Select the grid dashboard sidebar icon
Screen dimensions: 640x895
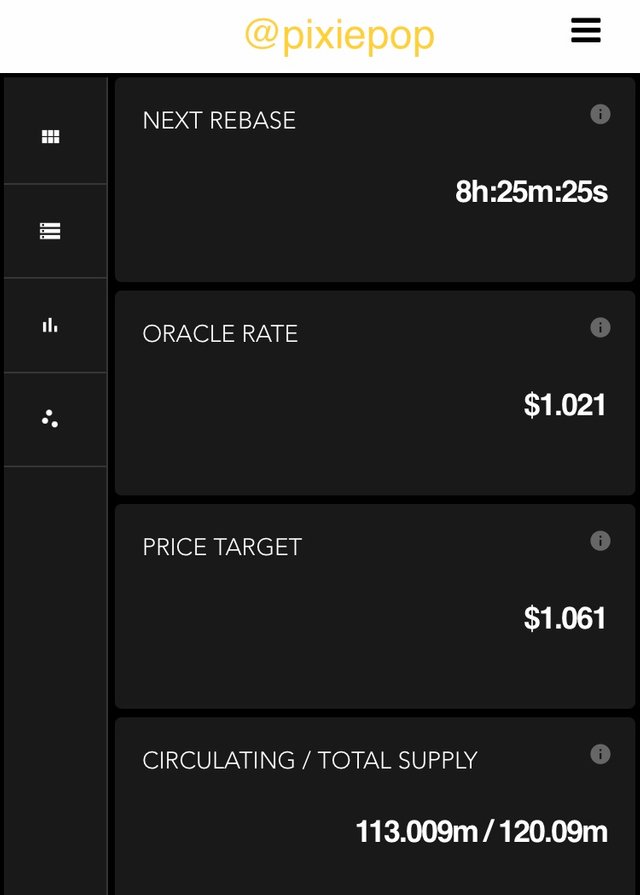pyautogui.click(x=50, y=136)
